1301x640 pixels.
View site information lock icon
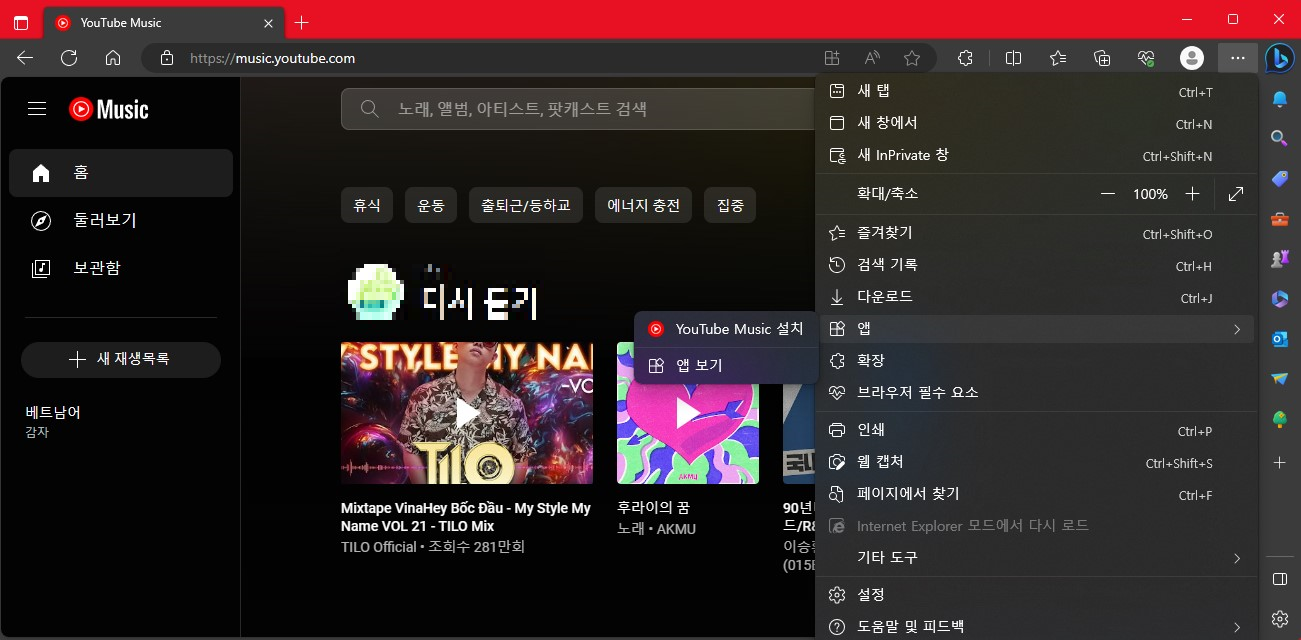[x=167, y=58]
